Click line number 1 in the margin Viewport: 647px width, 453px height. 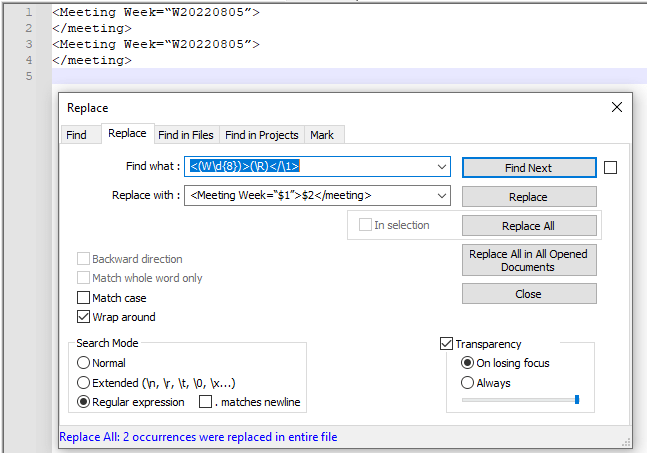pyautogui.click(x=29, y=12)
